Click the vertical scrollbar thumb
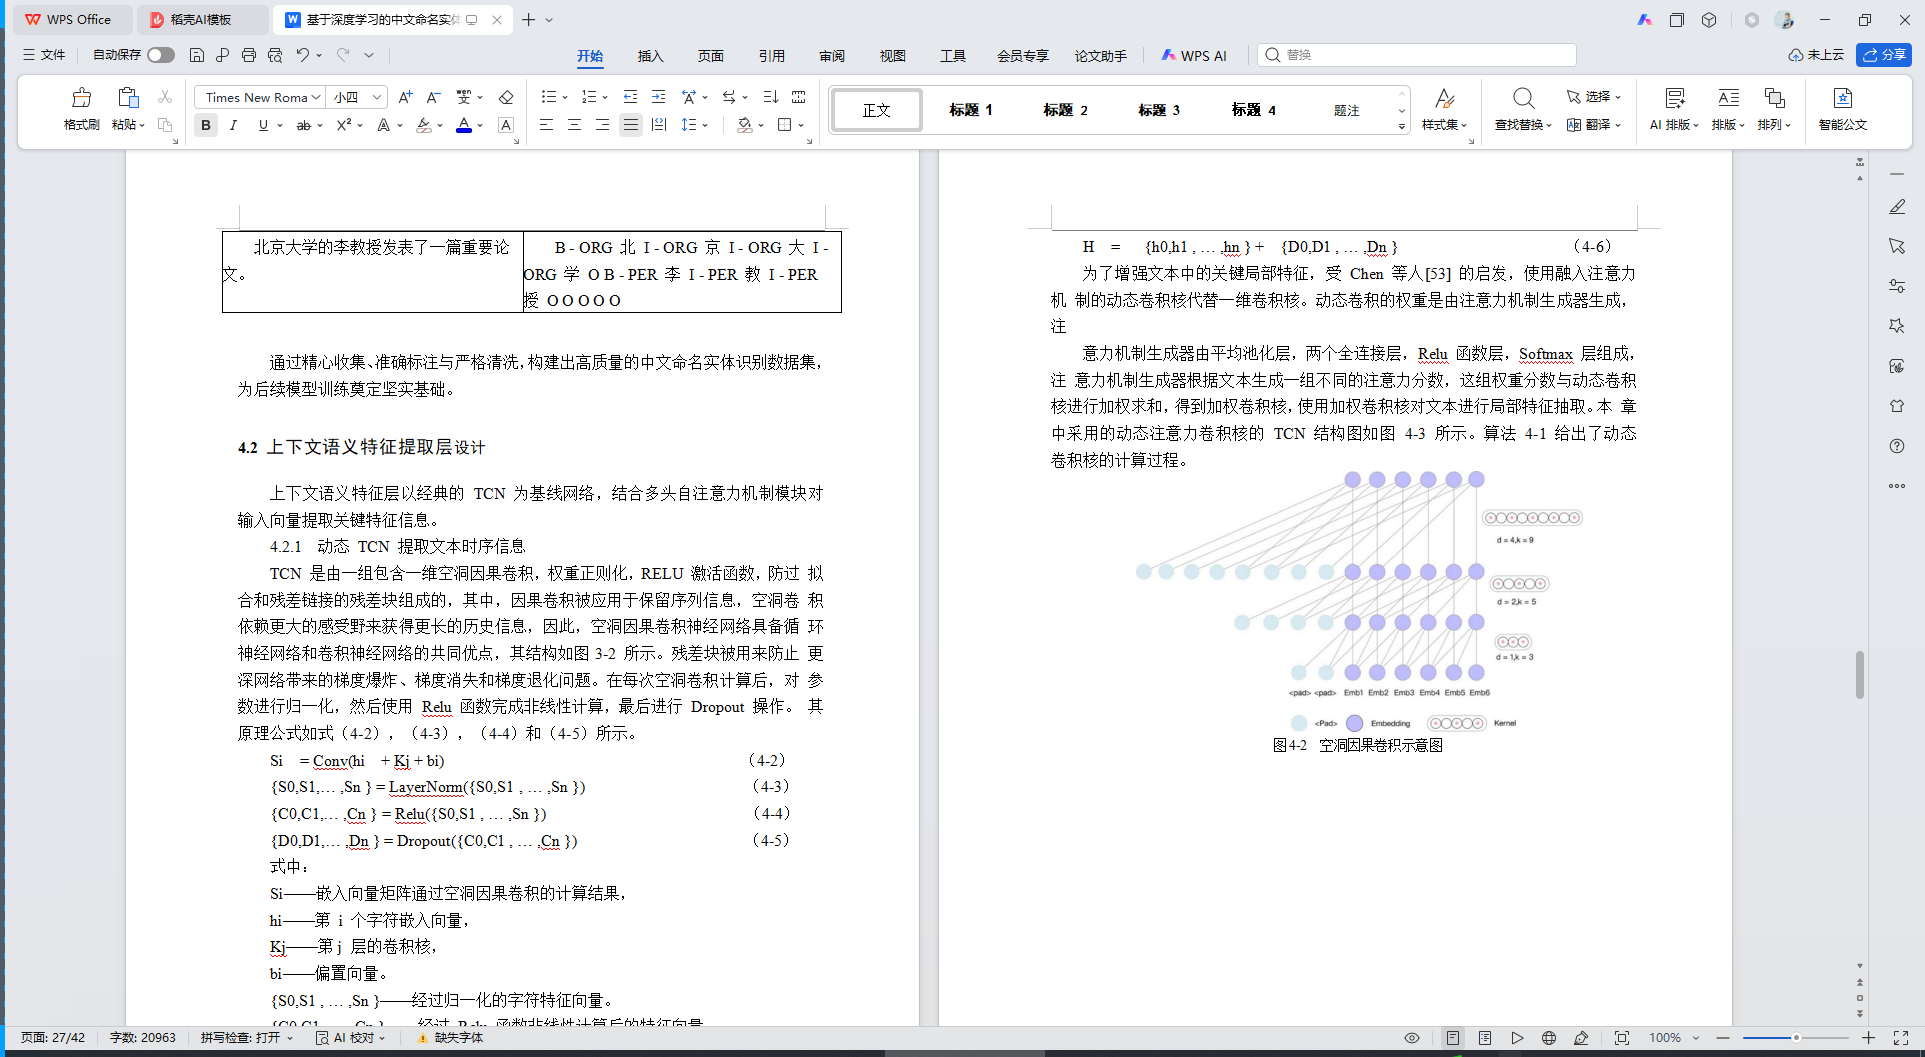1925x1057 pixels. (1860, 675)
